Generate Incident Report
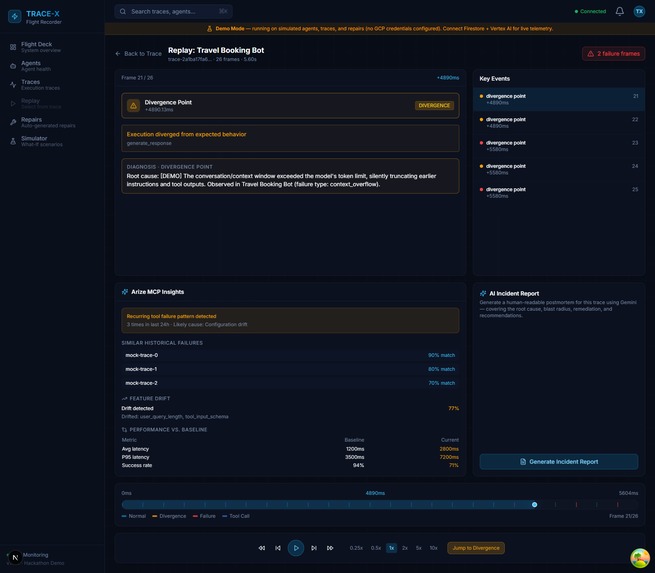Image resolution: width=655 pixels, height=573 pixels. (559, 462)
